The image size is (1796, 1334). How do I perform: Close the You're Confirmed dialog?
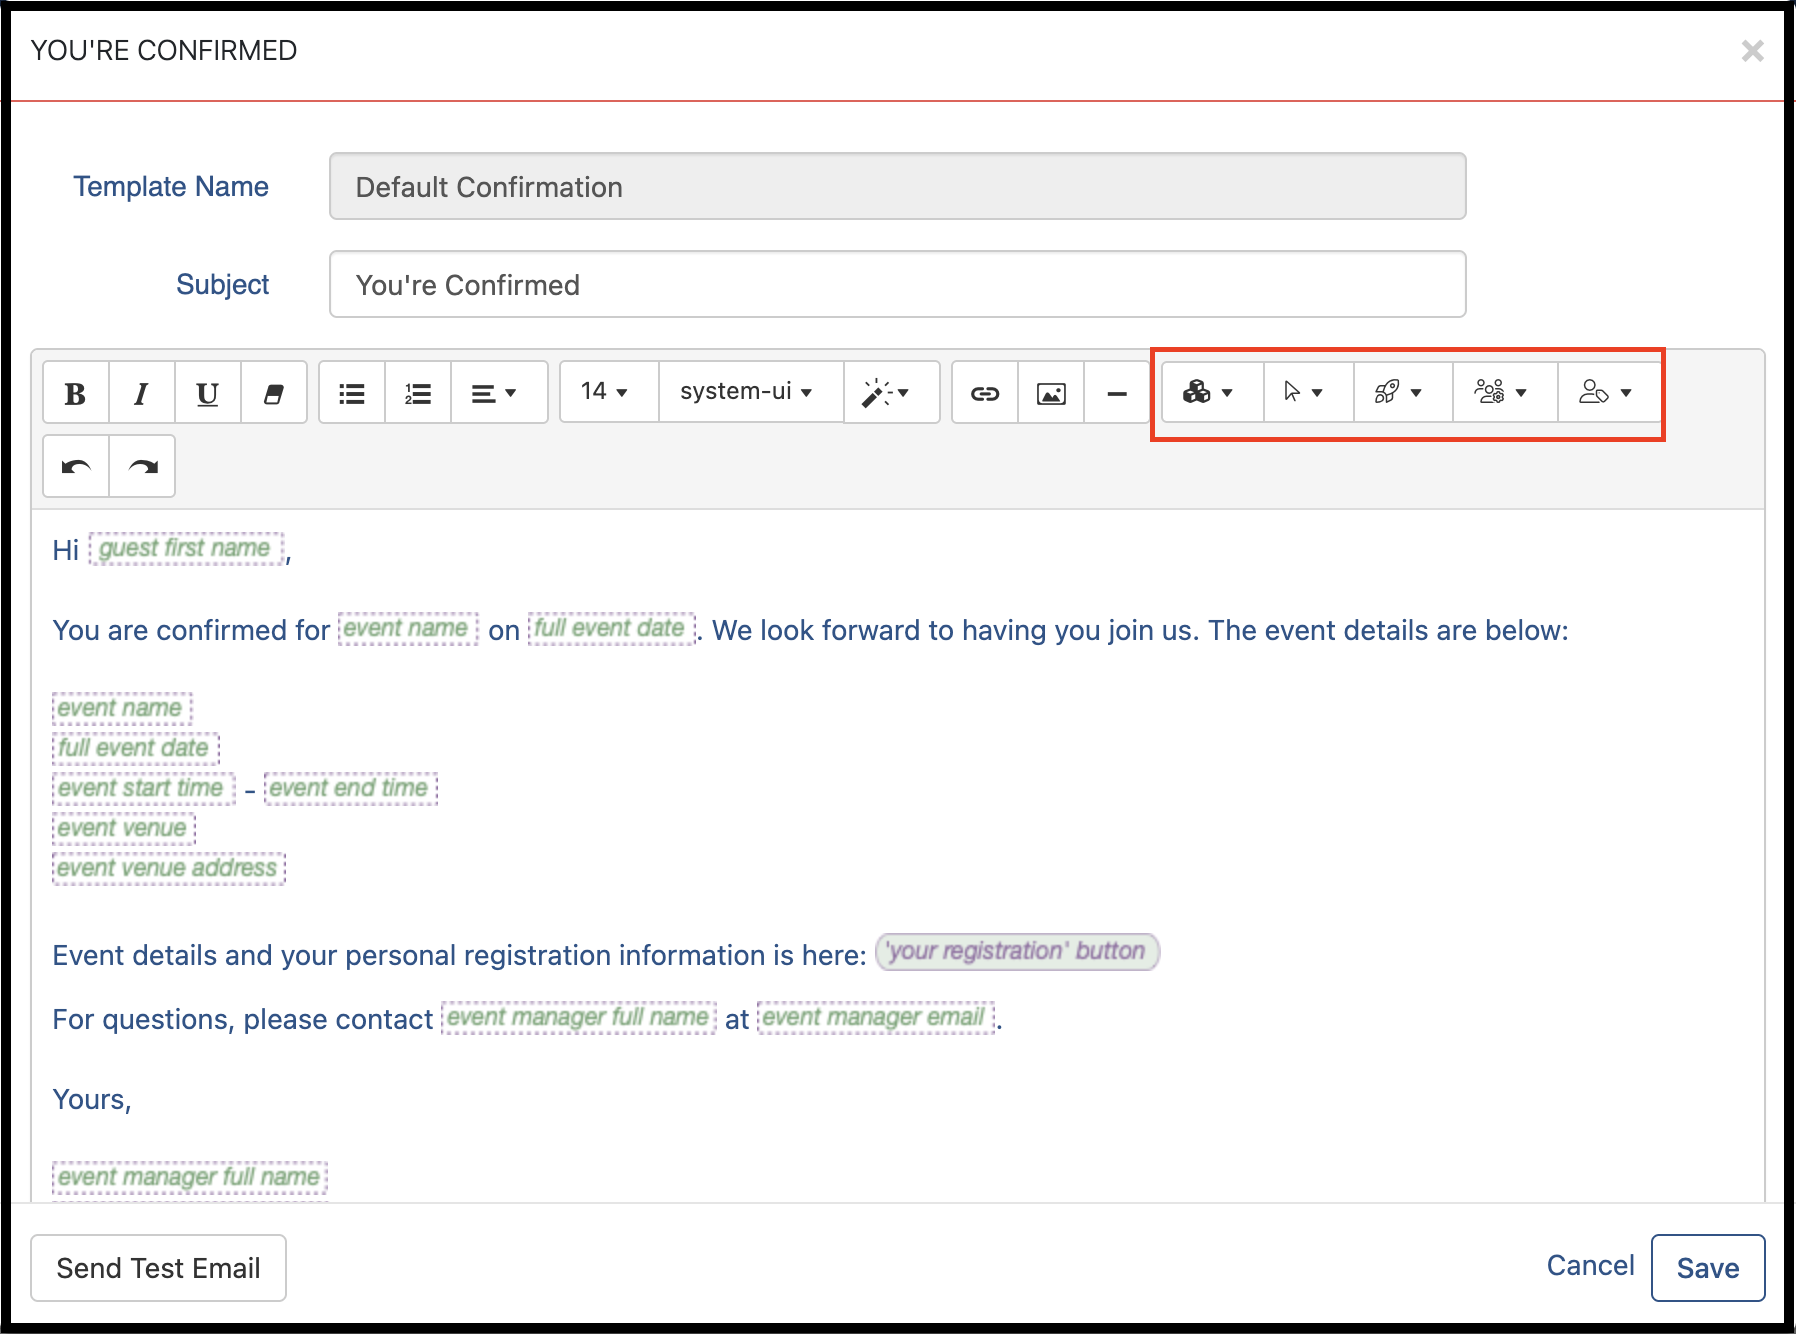tap(1752, 50)
